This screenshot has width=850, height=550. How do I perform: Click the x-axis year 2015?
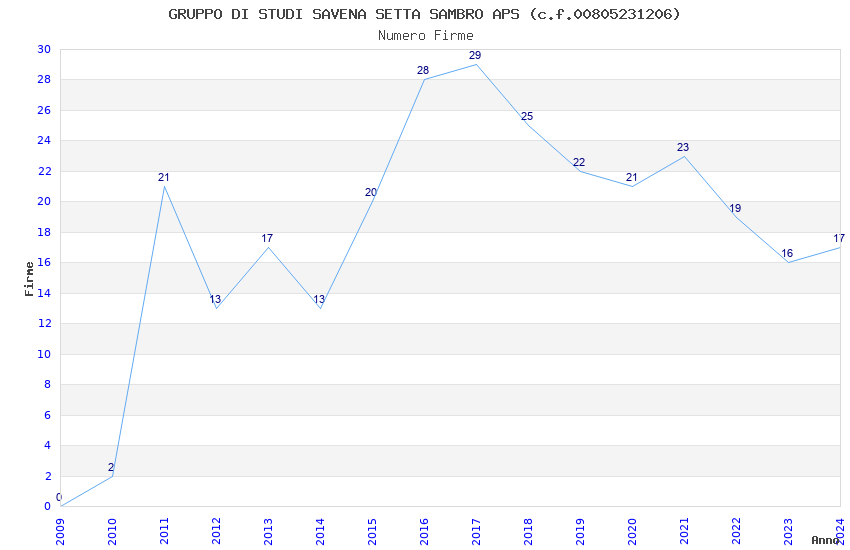[372, 531]
